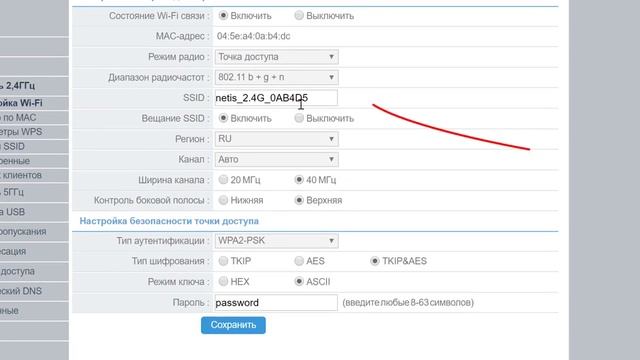
Task: Select ASCII key mode
Action: tap(299, 281)
